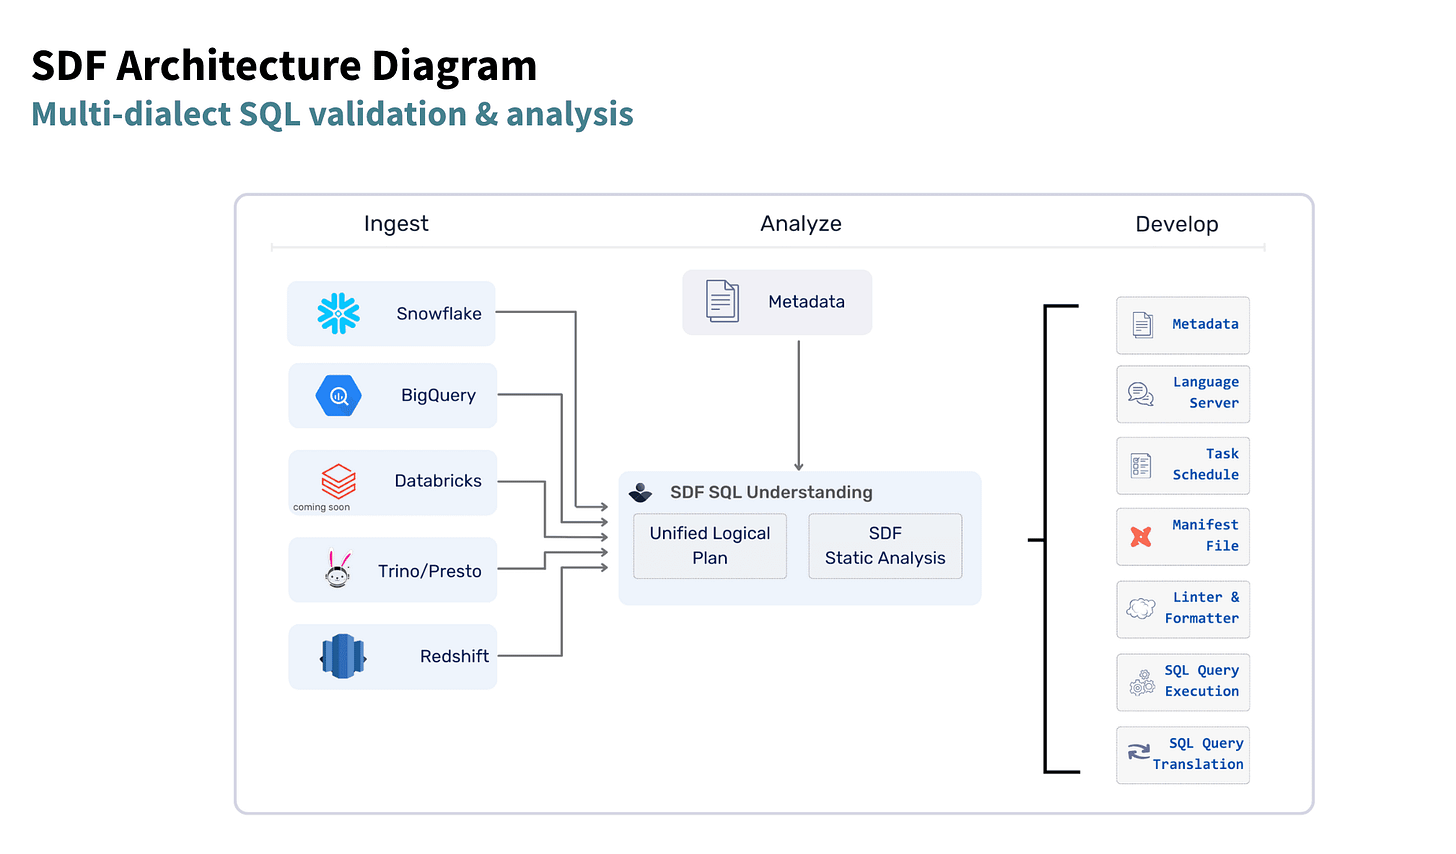The width and height of the screenshot is (1456, 854).
Task: Click the Databricks label text
Action: point(438,481)
